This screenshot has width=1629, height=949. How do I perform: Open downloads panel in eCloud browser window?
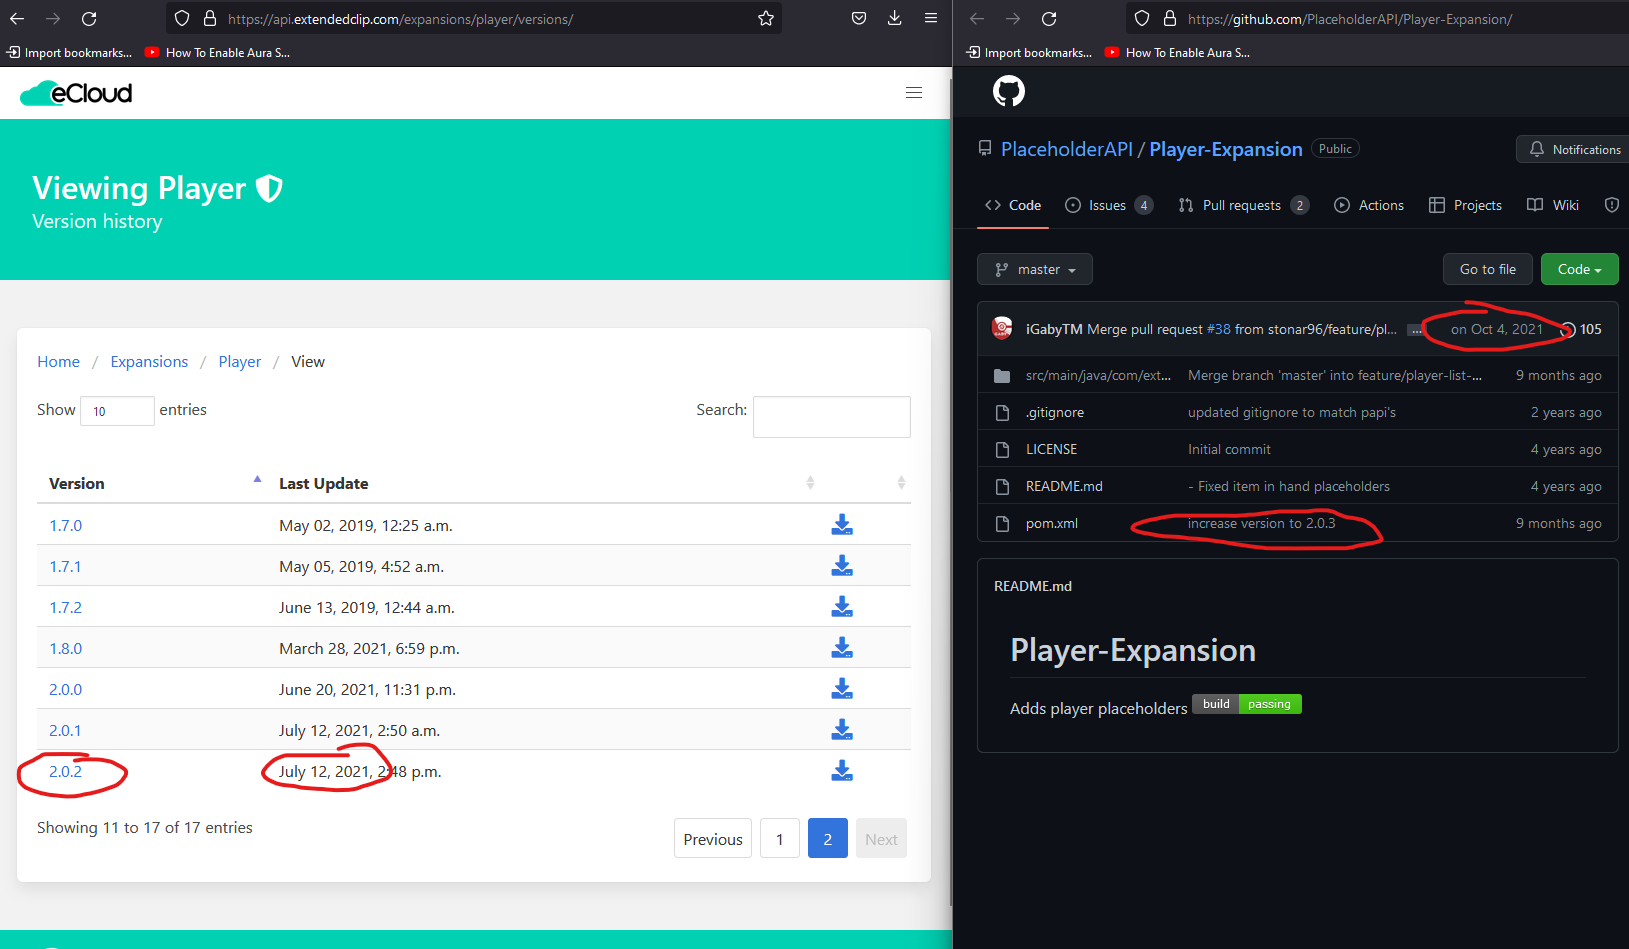click(x=895, y=19)
